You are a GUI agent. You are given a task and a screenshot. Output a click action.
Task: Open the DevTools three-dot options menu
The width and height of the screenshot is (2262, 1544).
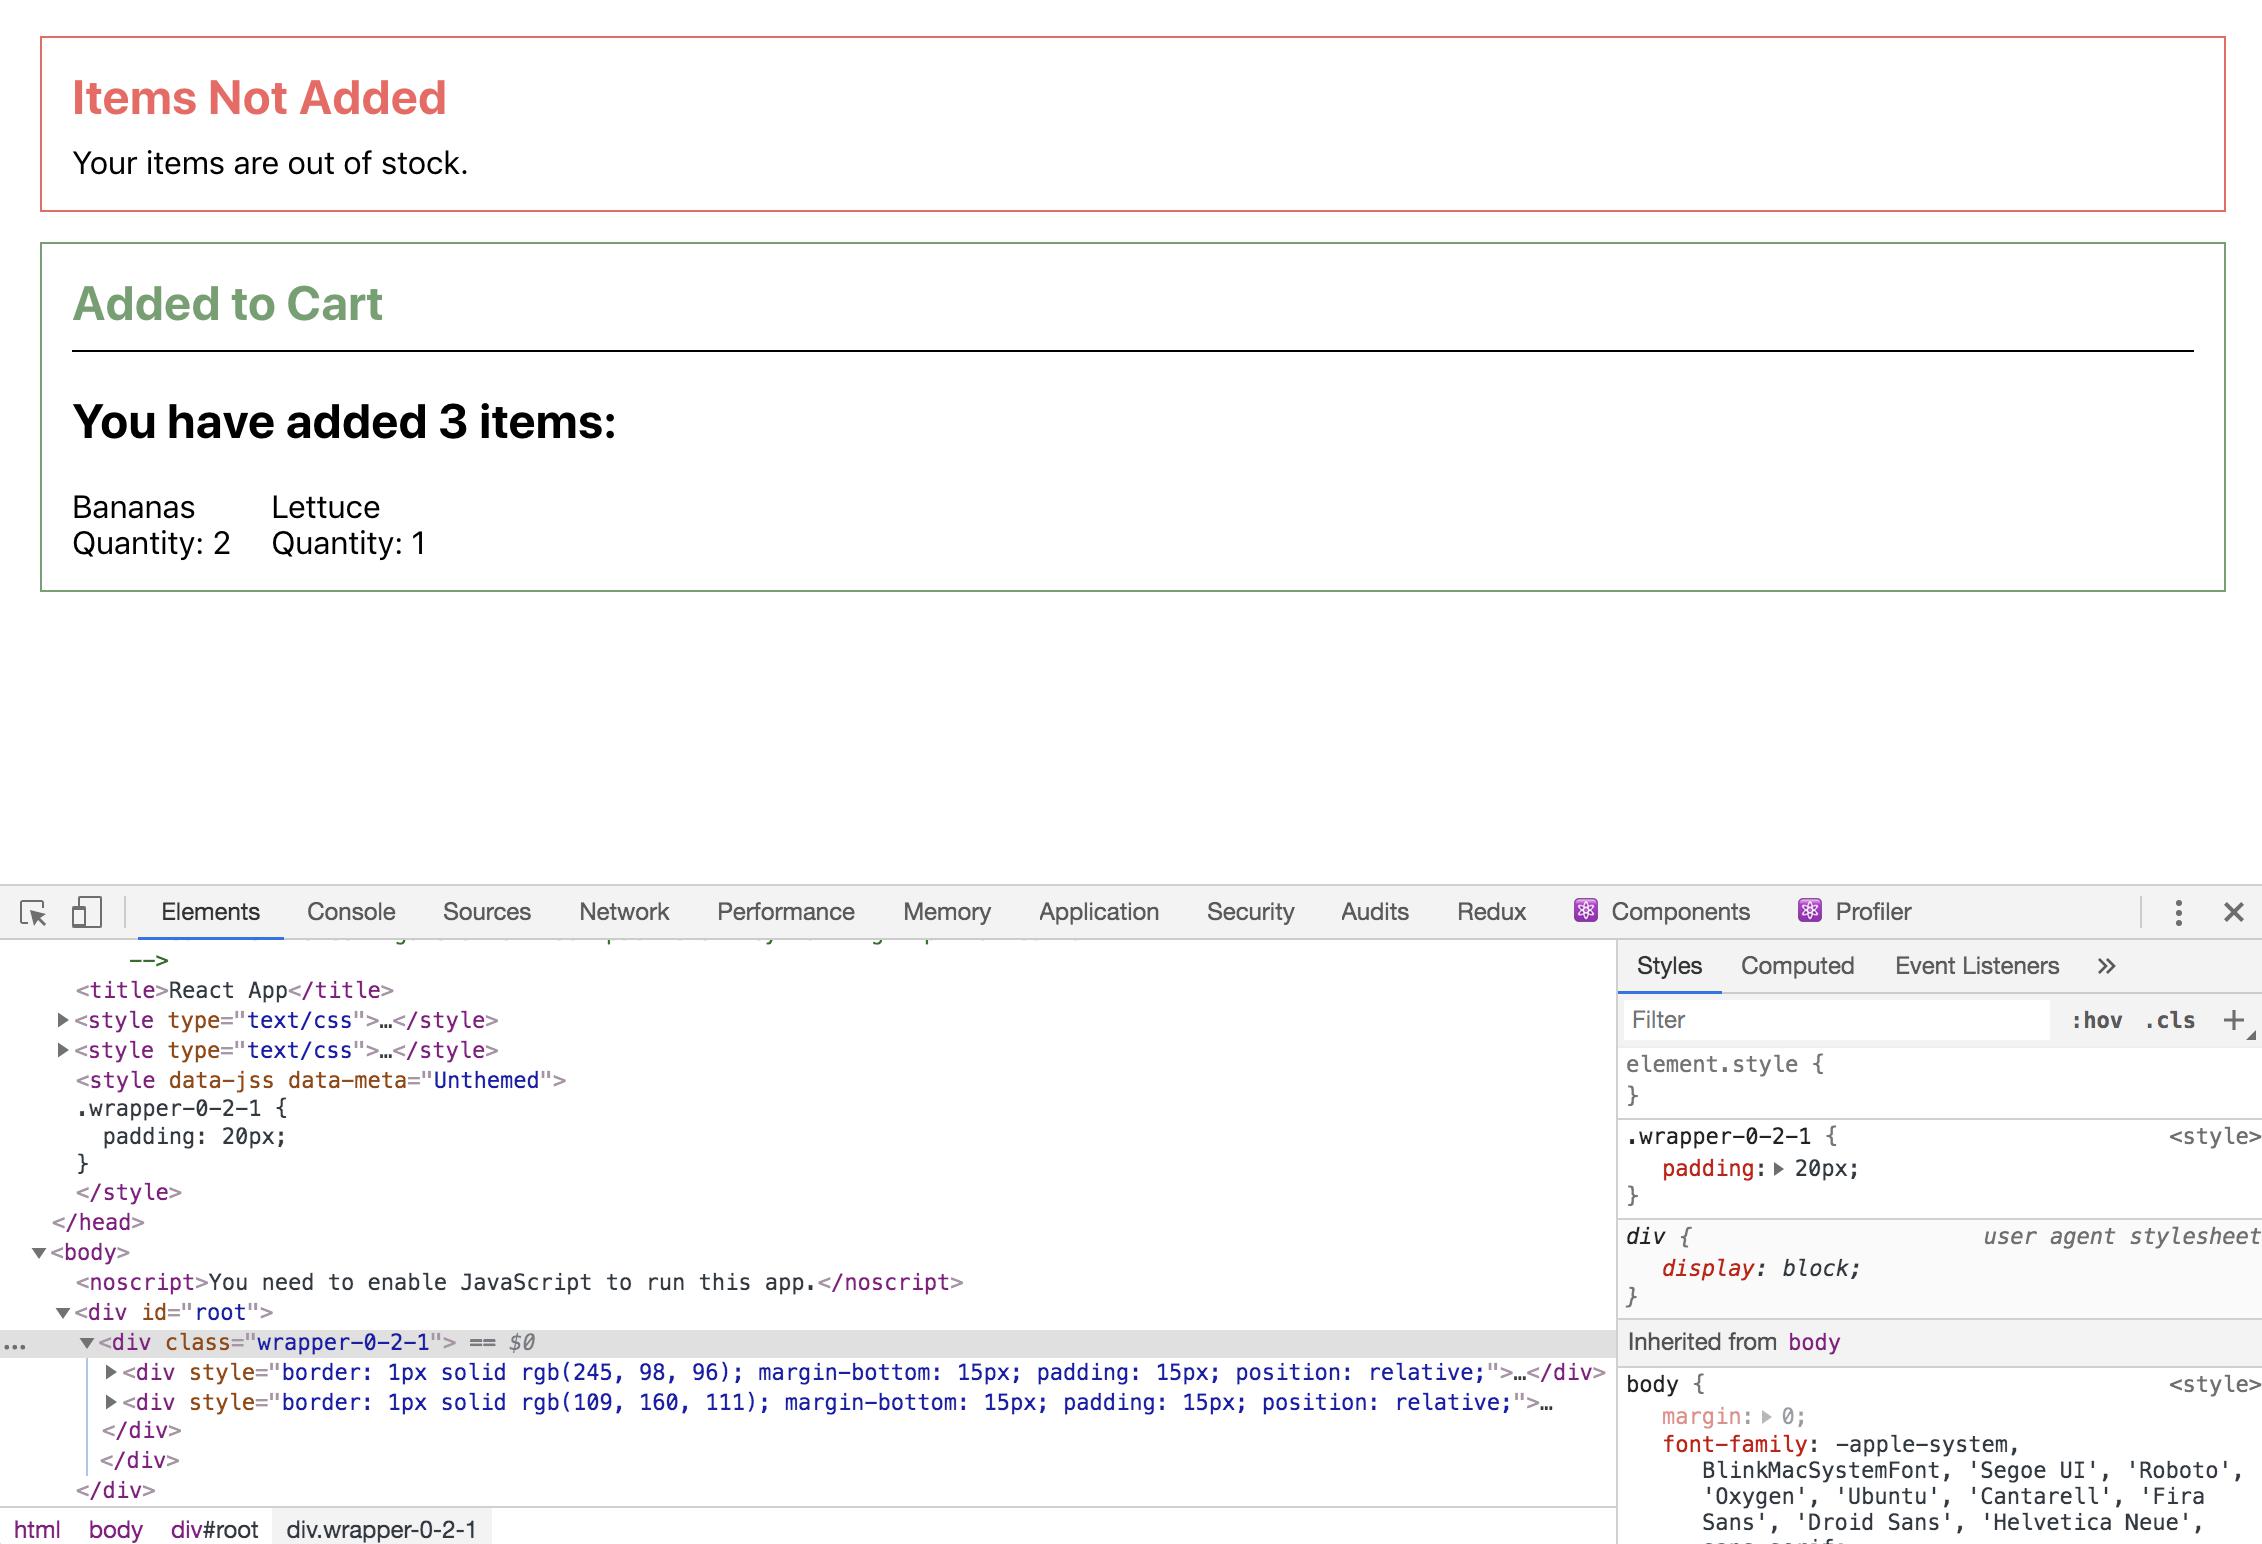pyautogui.click(x=2178, y=911)
